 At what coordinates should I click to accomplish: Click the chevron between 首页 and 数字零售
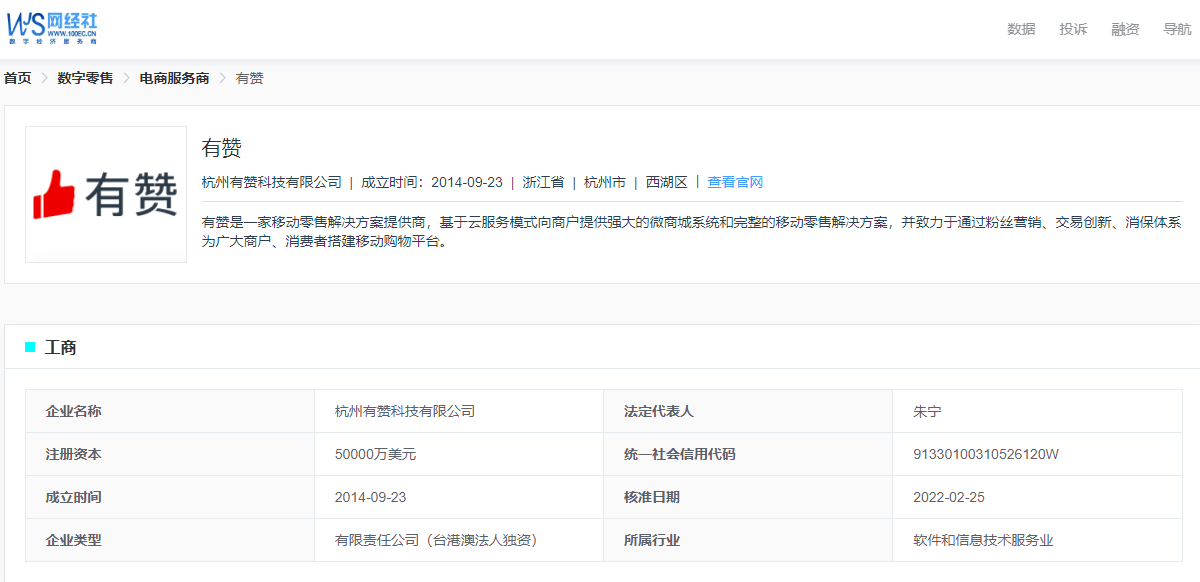(x=44, y=78)
